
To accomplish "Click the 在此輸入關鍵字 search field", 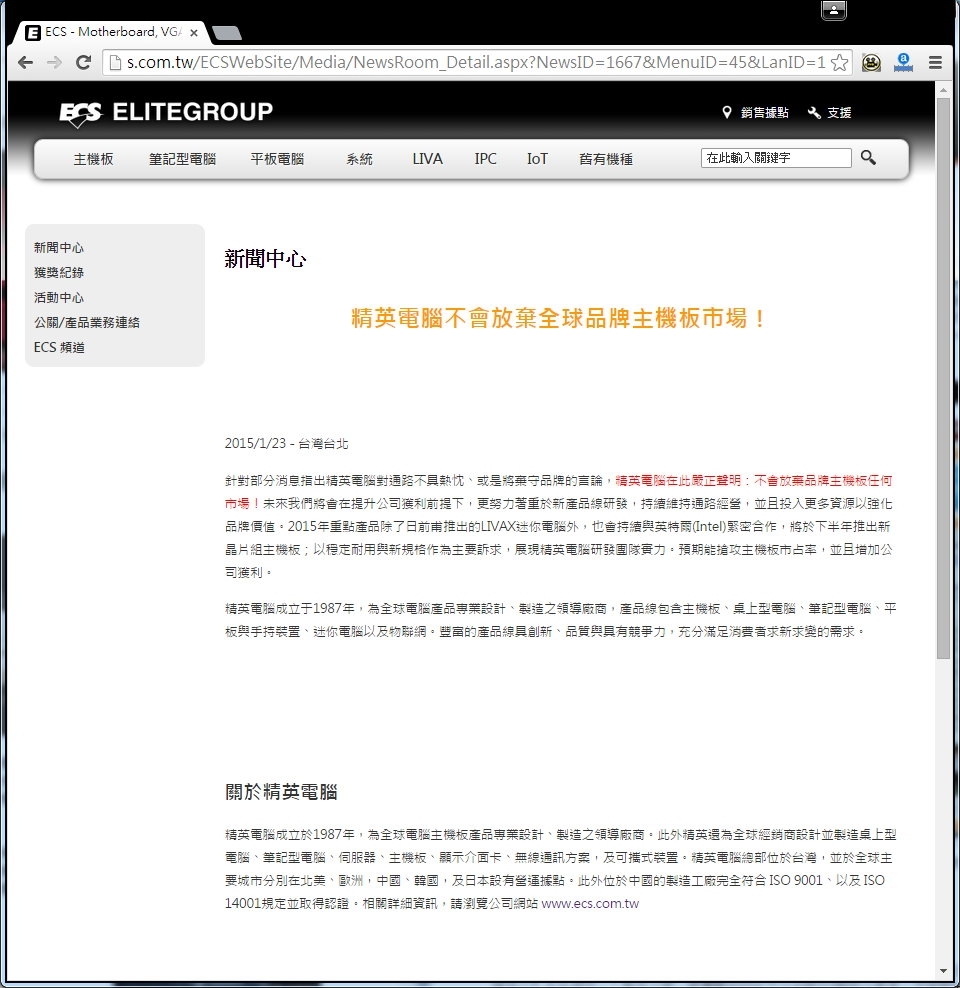I will tap(776, 158).
